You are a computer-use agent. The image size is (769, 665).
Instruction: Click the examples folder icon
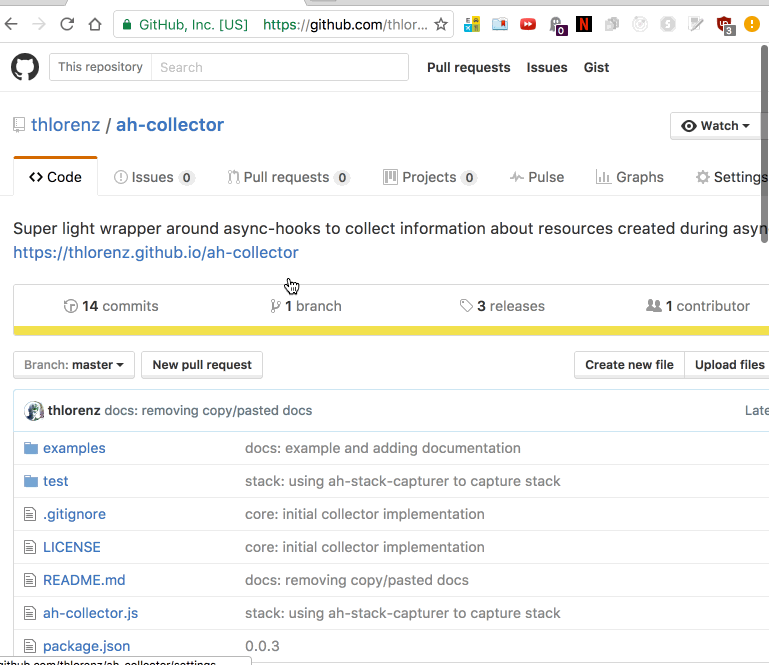31,448
